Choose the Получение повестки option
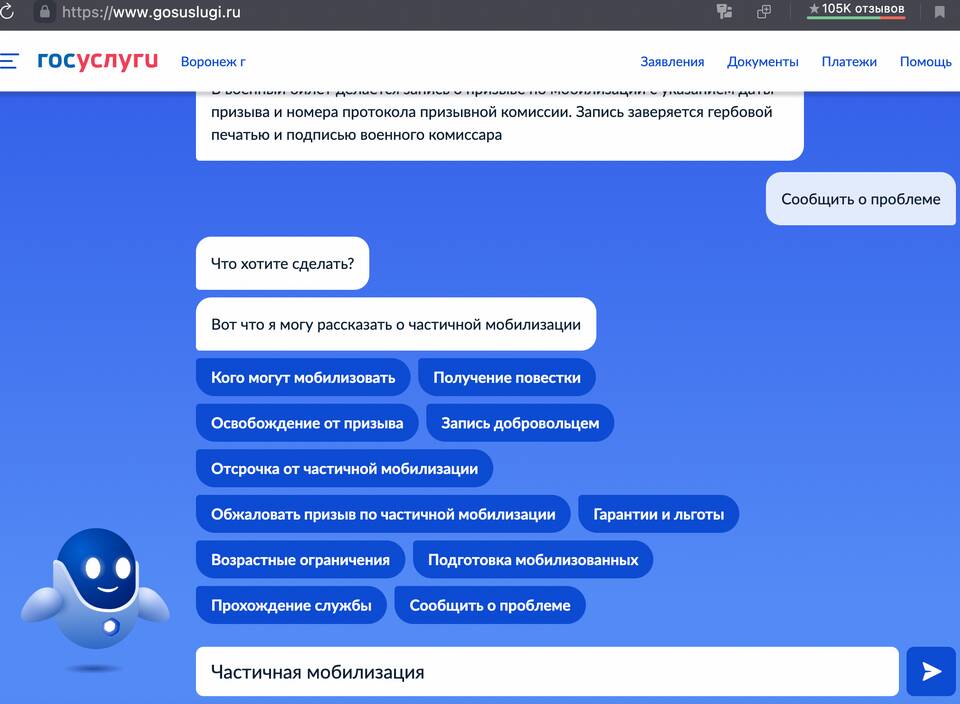 tap(507, 378)
